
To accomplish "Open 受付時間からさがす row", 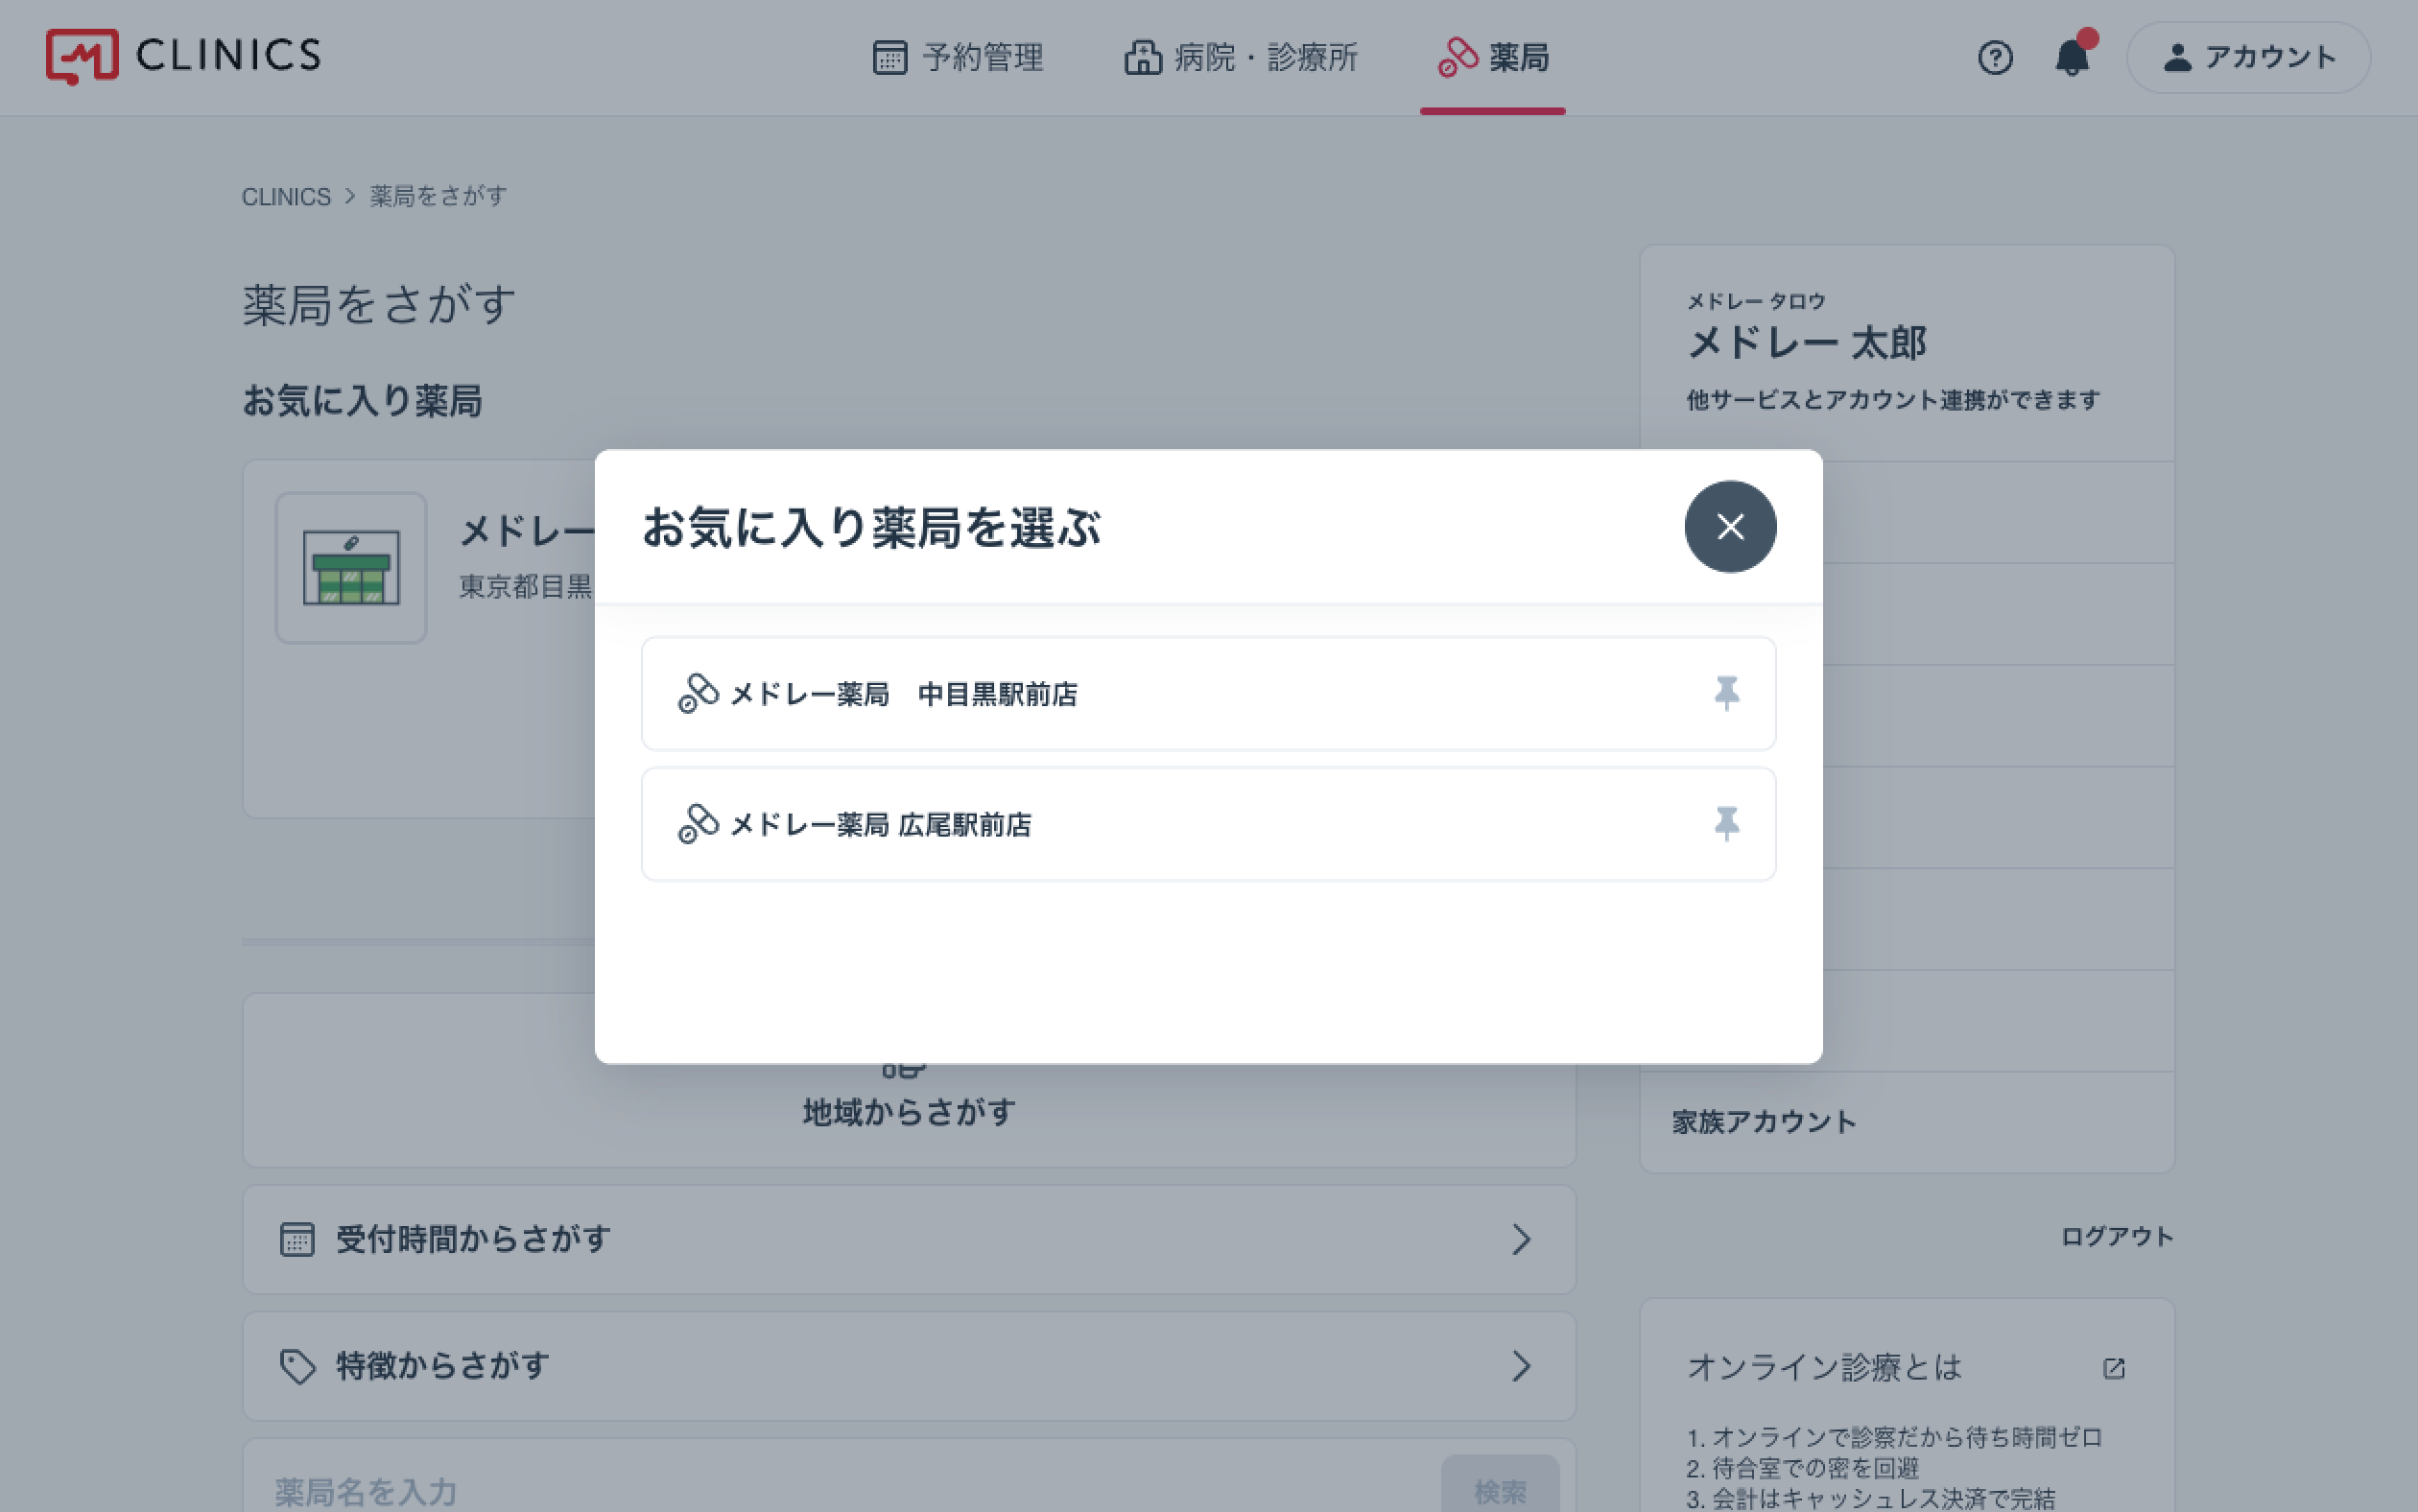I will tap(909, 1239).
